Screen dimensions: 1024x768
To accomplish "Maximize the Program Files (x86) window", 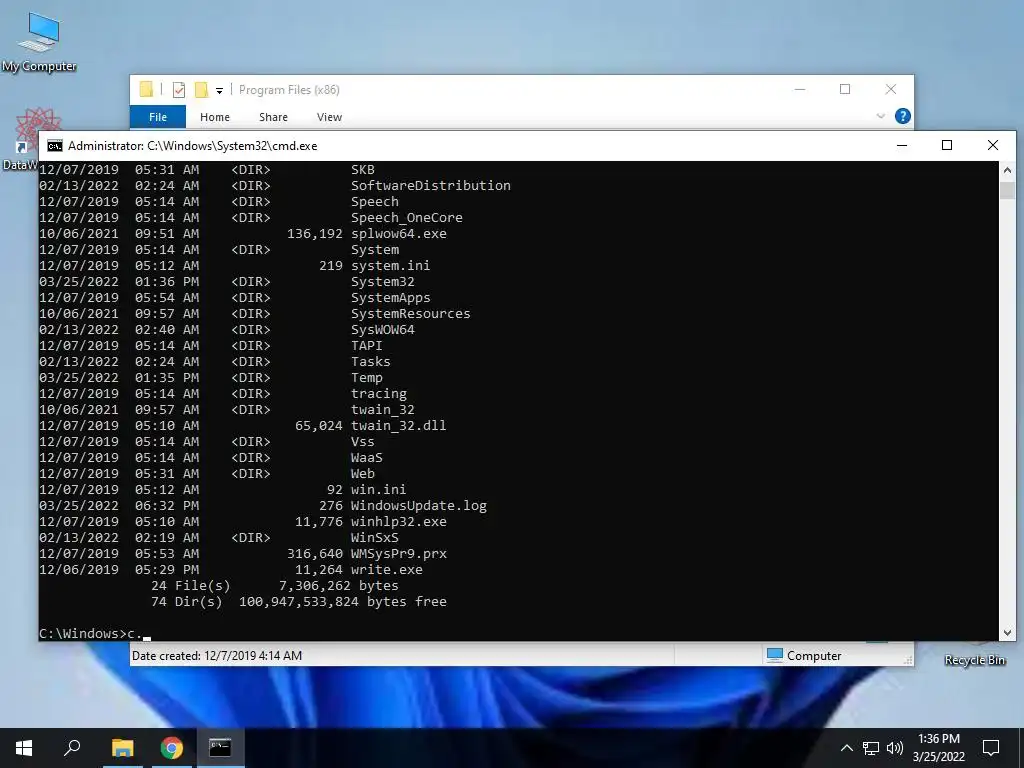I will pos(845,89).
